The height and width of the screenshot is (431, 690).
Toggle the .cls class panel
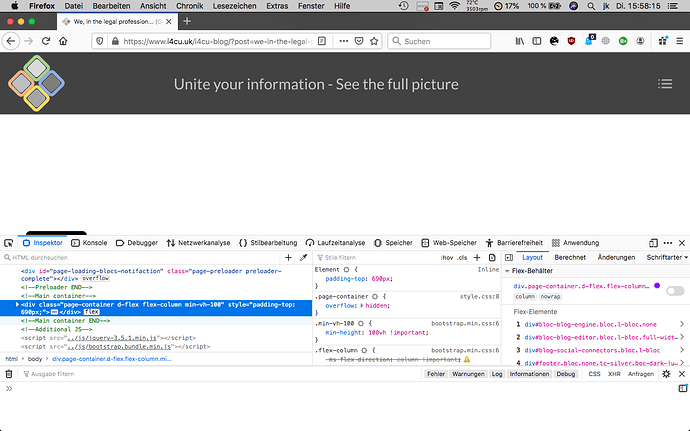(x=462, y=258)
